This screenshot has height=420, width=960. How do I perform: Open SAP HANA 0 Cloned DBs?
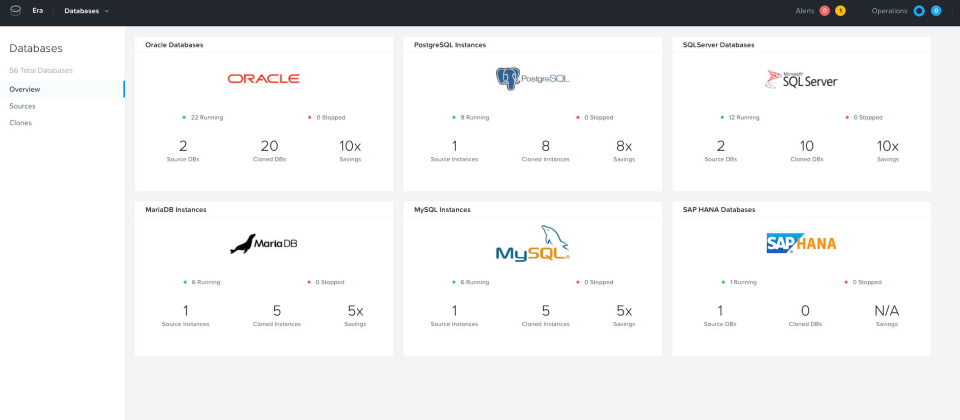805,315
